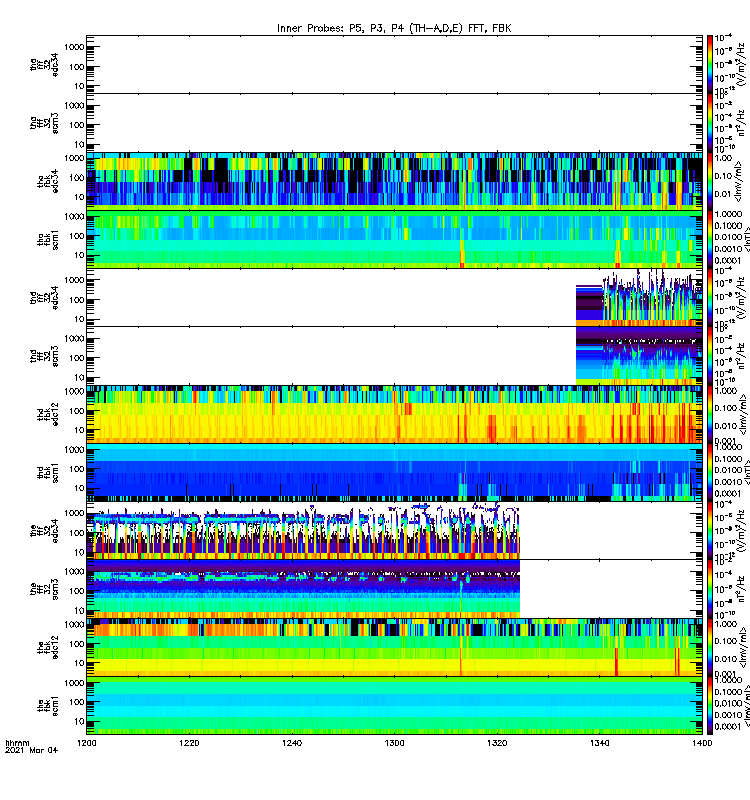Click the 'the fbk edc12' axis label
Viewport: 750px width, 800px height.
[x=47, y=647]
